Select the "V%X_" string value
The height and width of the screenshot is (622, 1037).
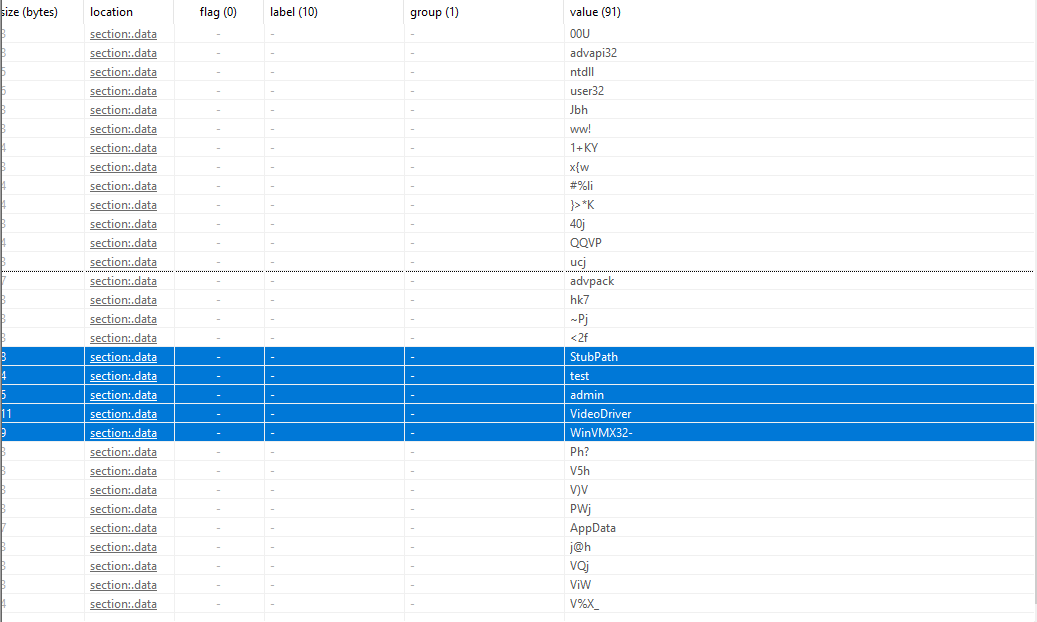tap(584, 604)
